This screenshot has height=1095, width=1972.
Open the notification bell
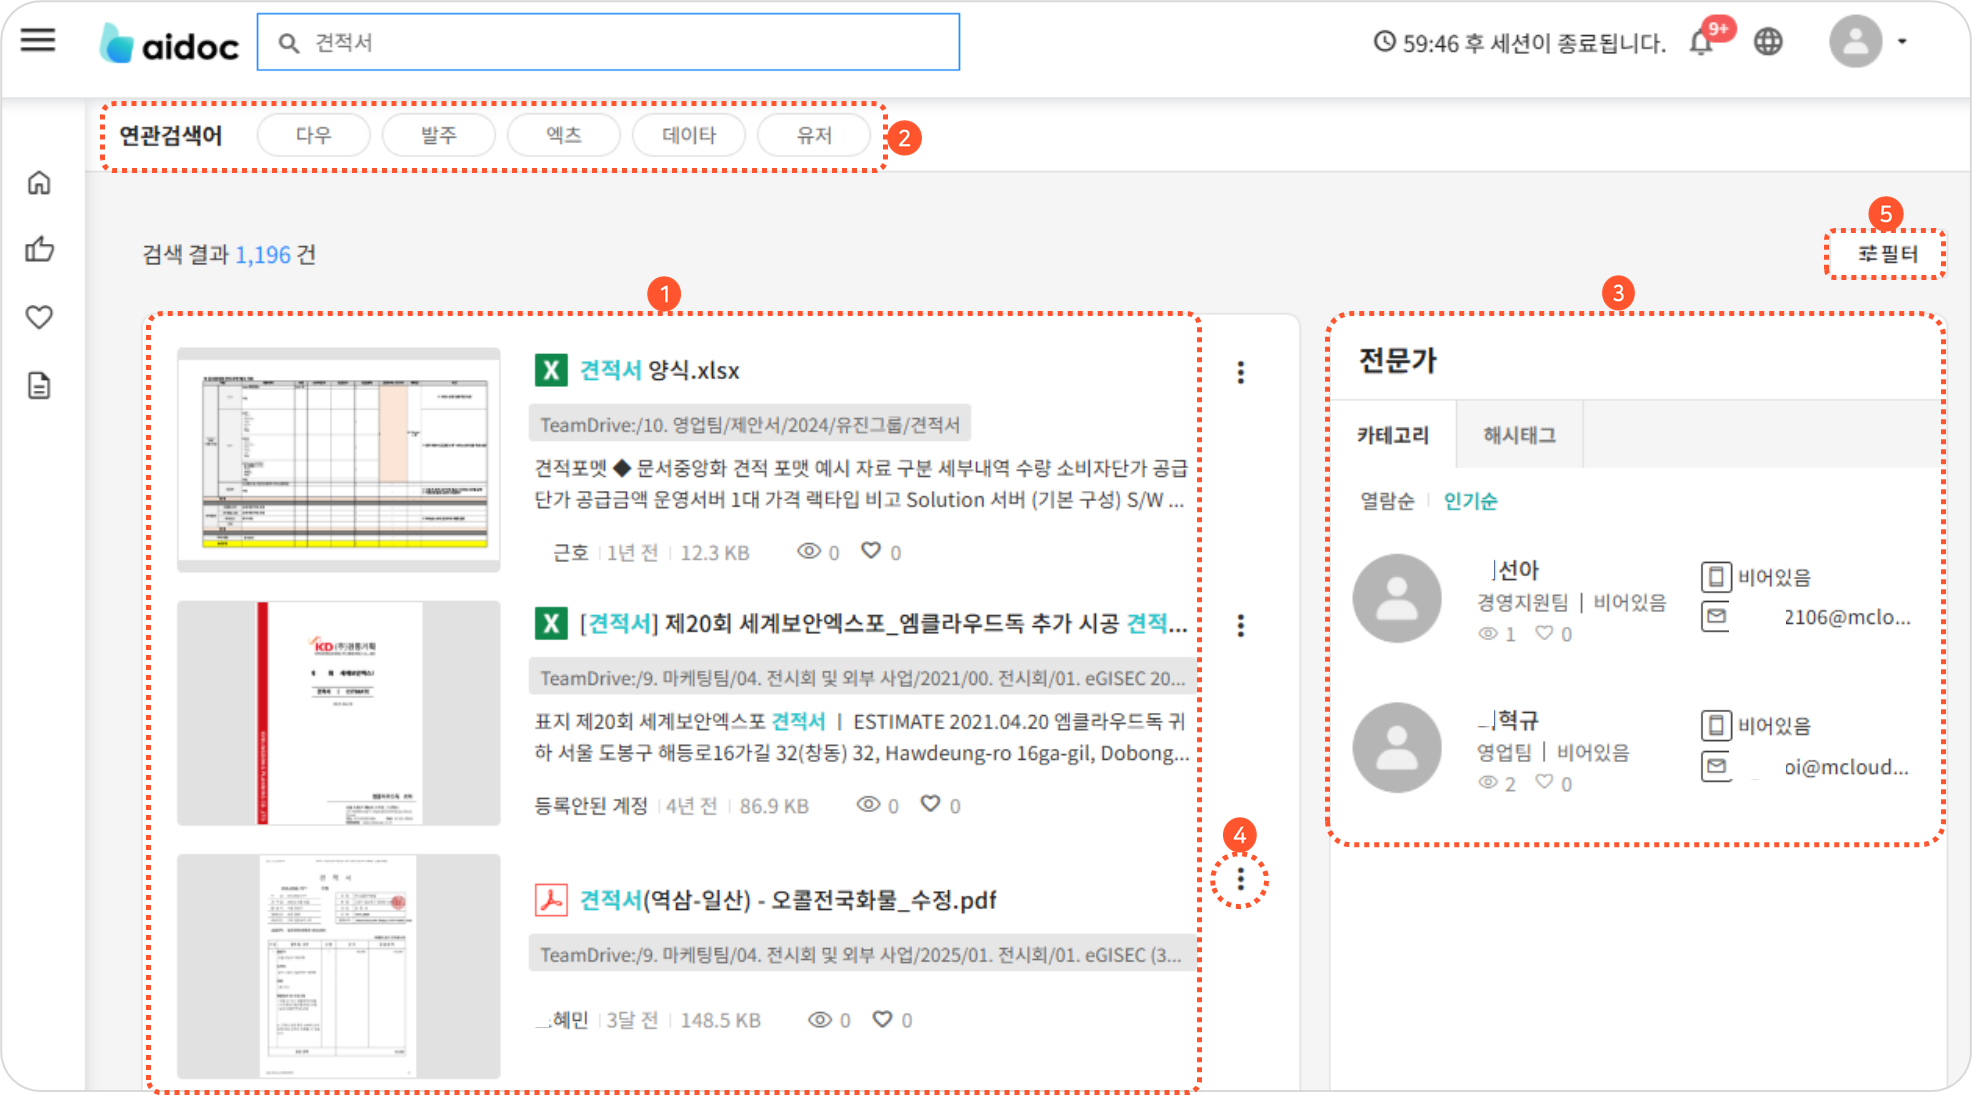(x=1700, y=43)
